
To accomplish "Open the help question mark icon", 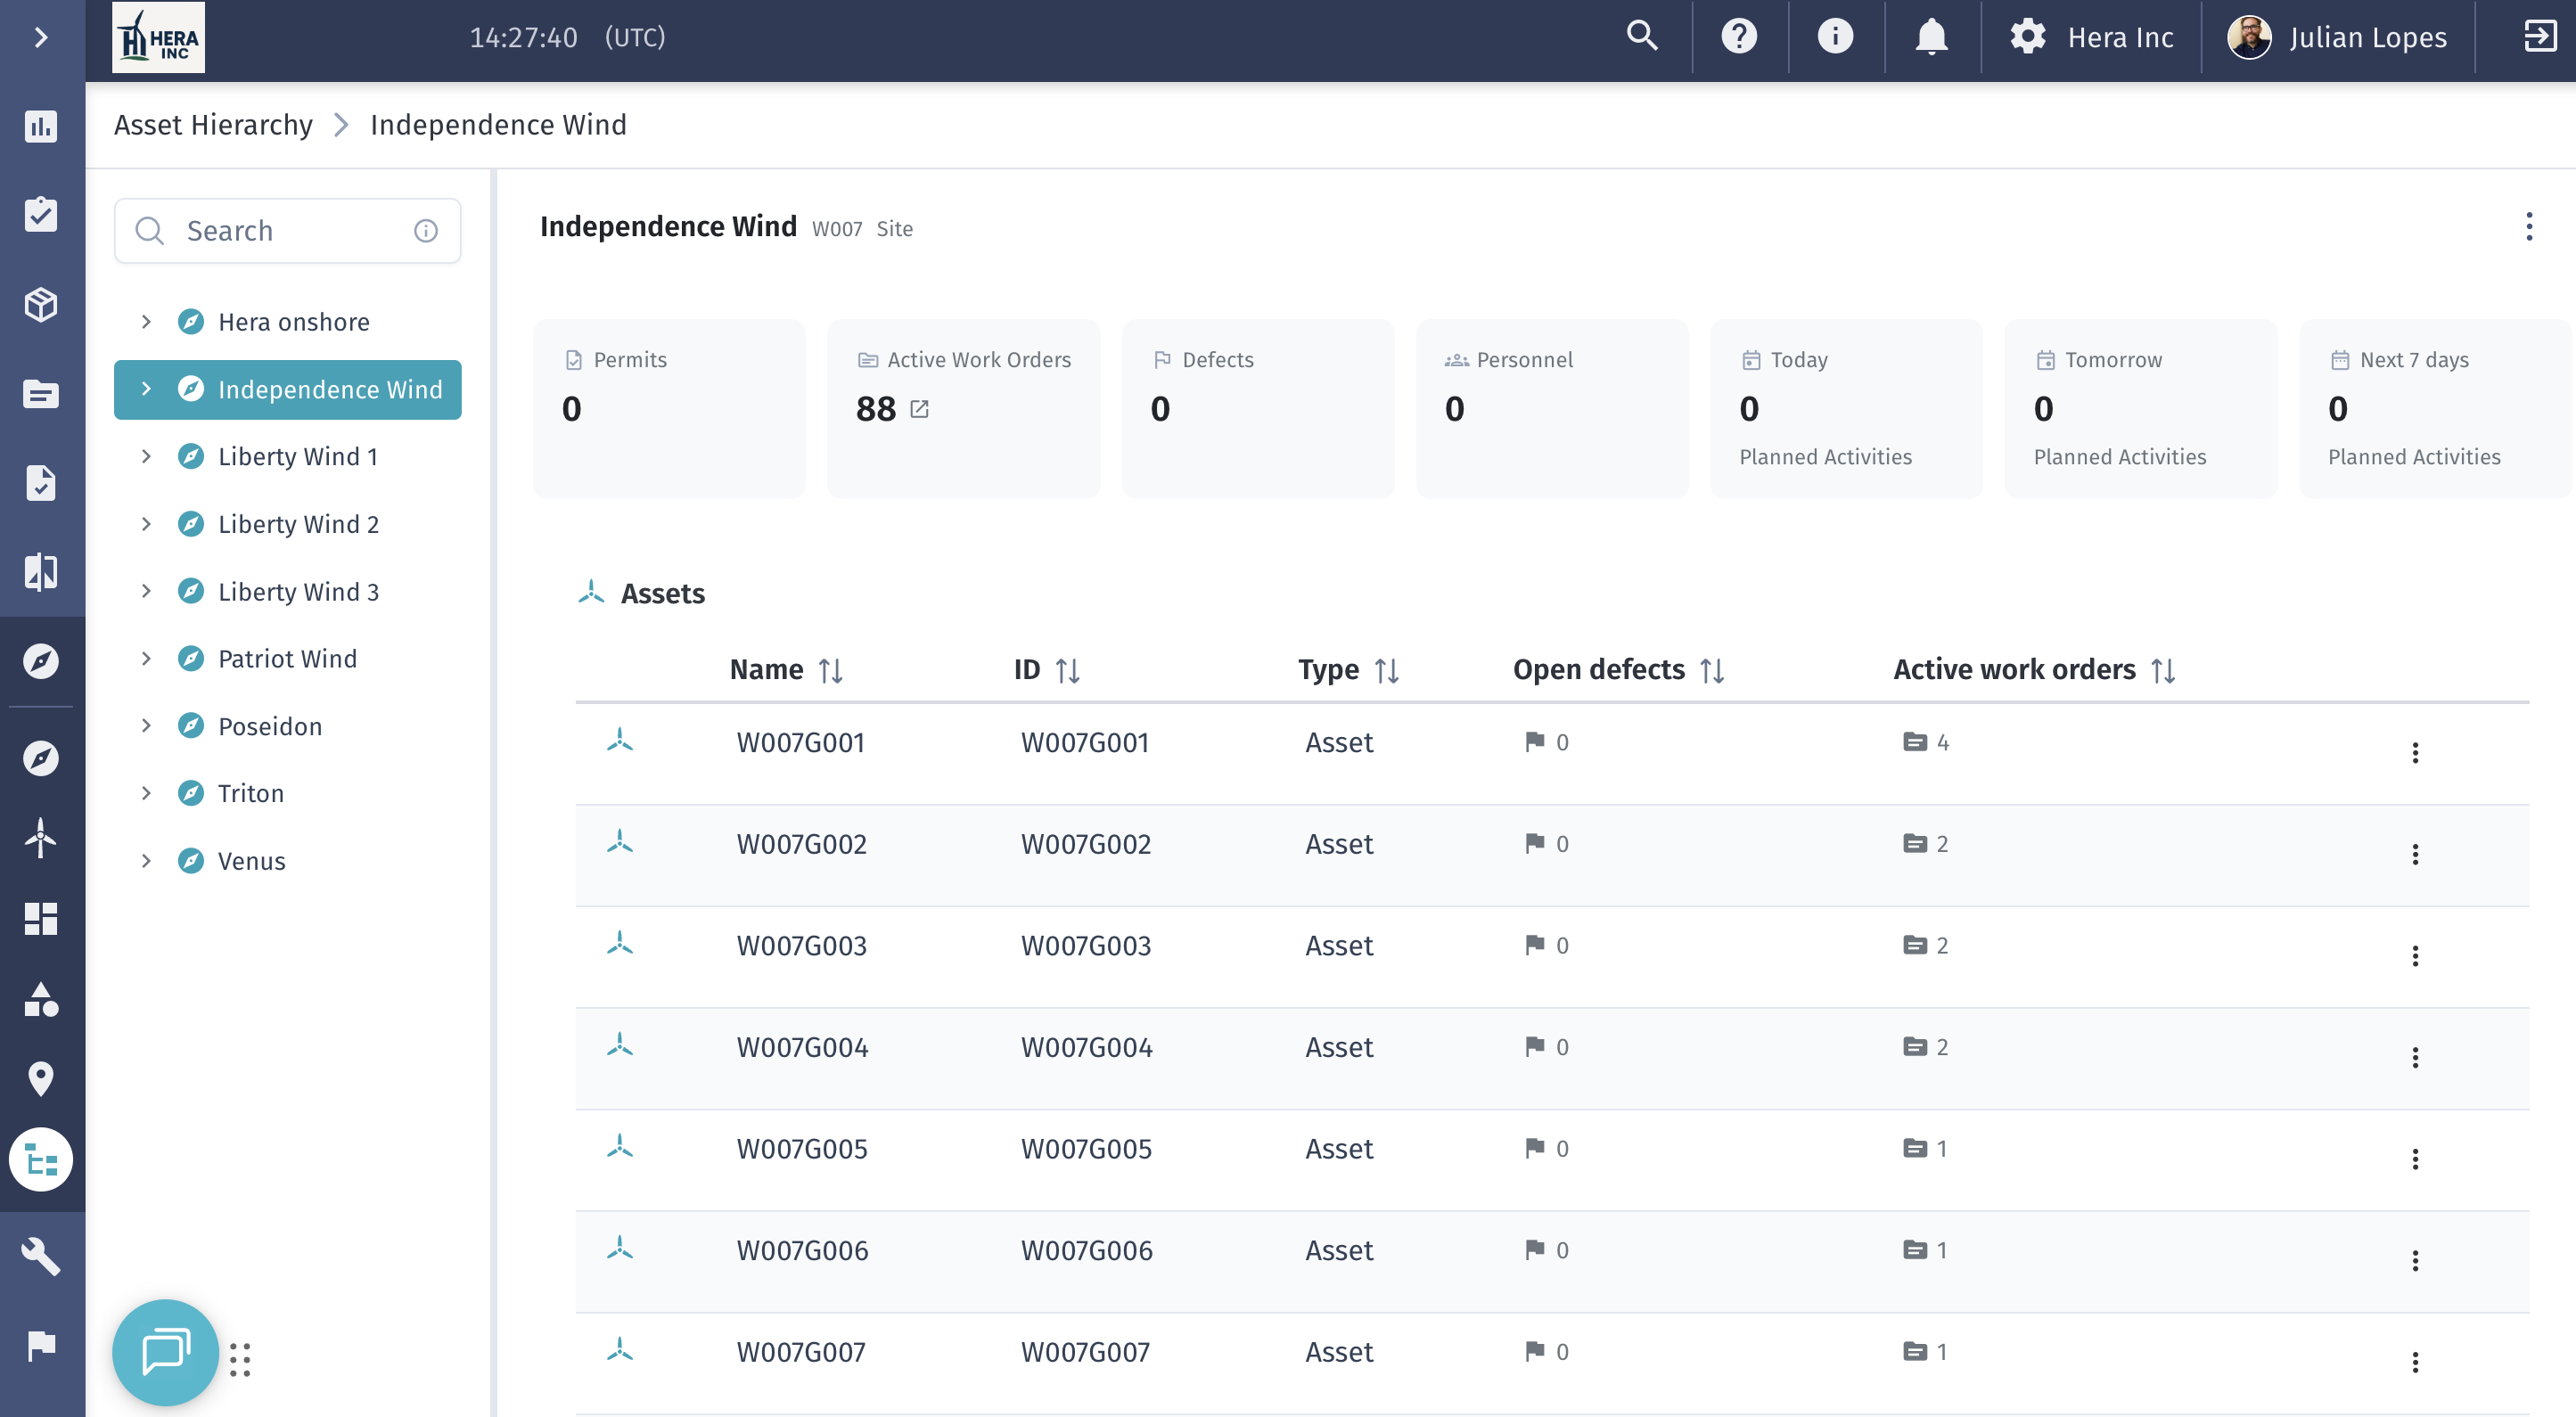I will [x=1739, y=37].
